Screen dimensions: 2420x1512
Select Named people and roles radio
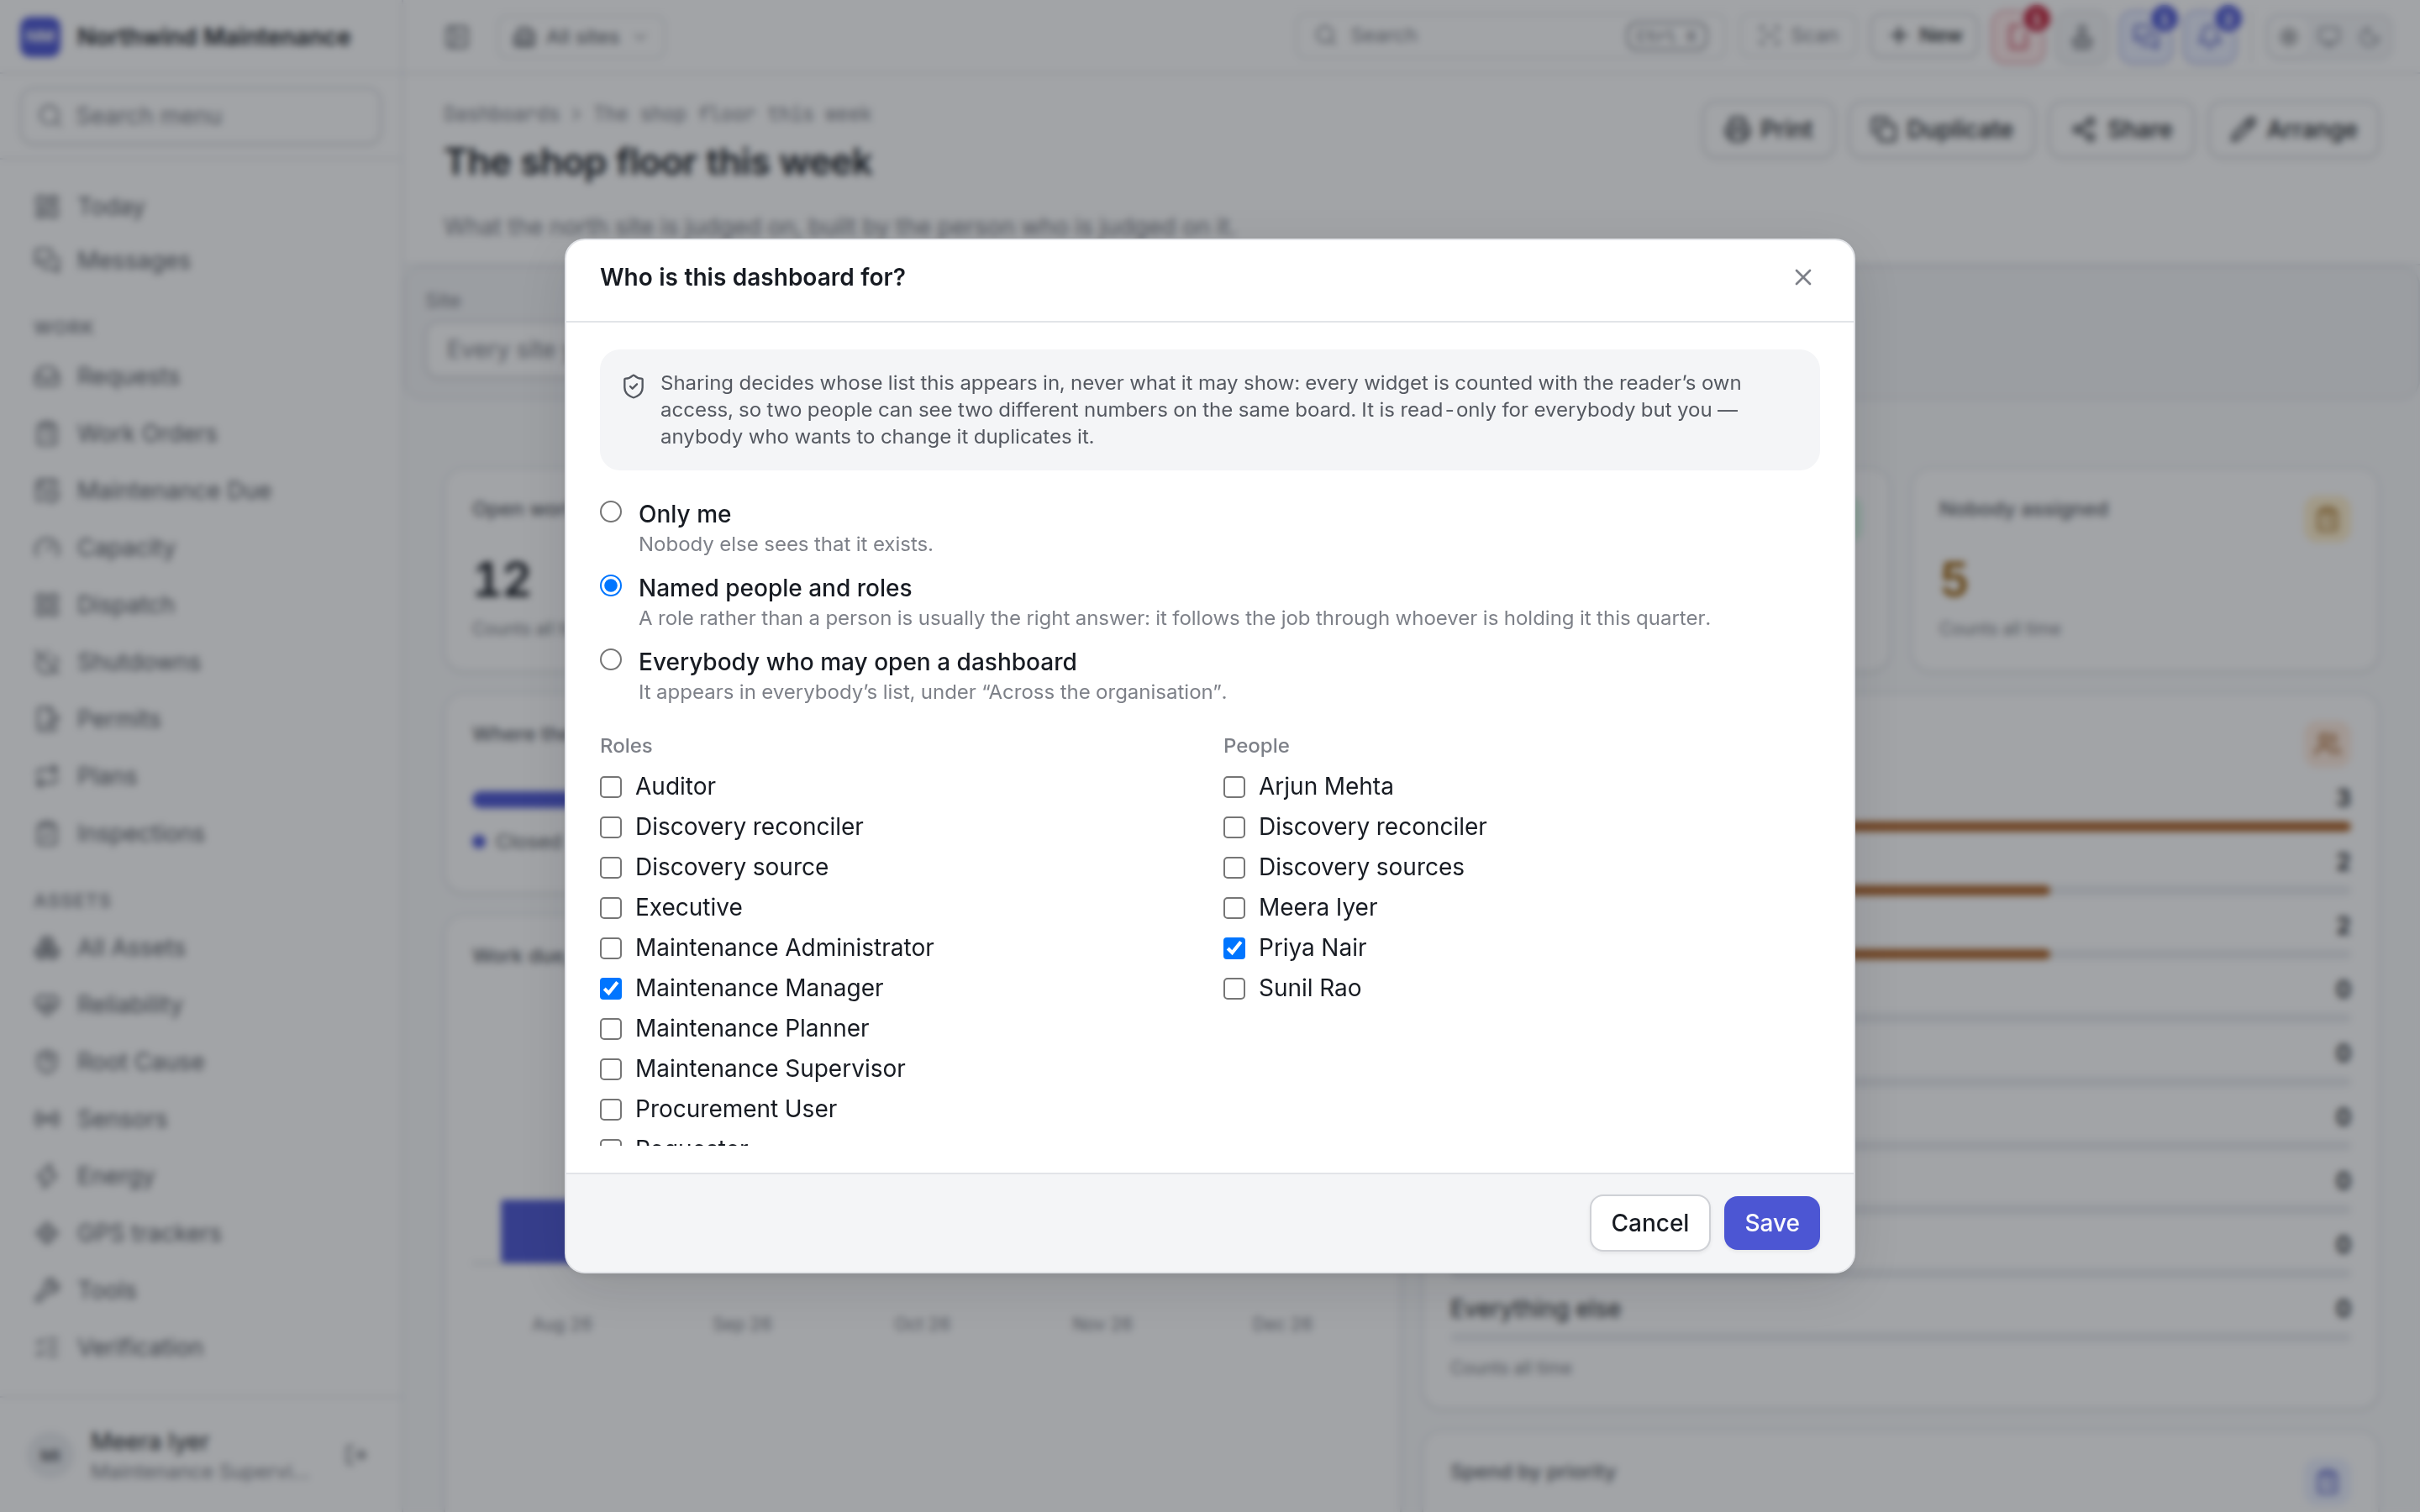point(611,586)
